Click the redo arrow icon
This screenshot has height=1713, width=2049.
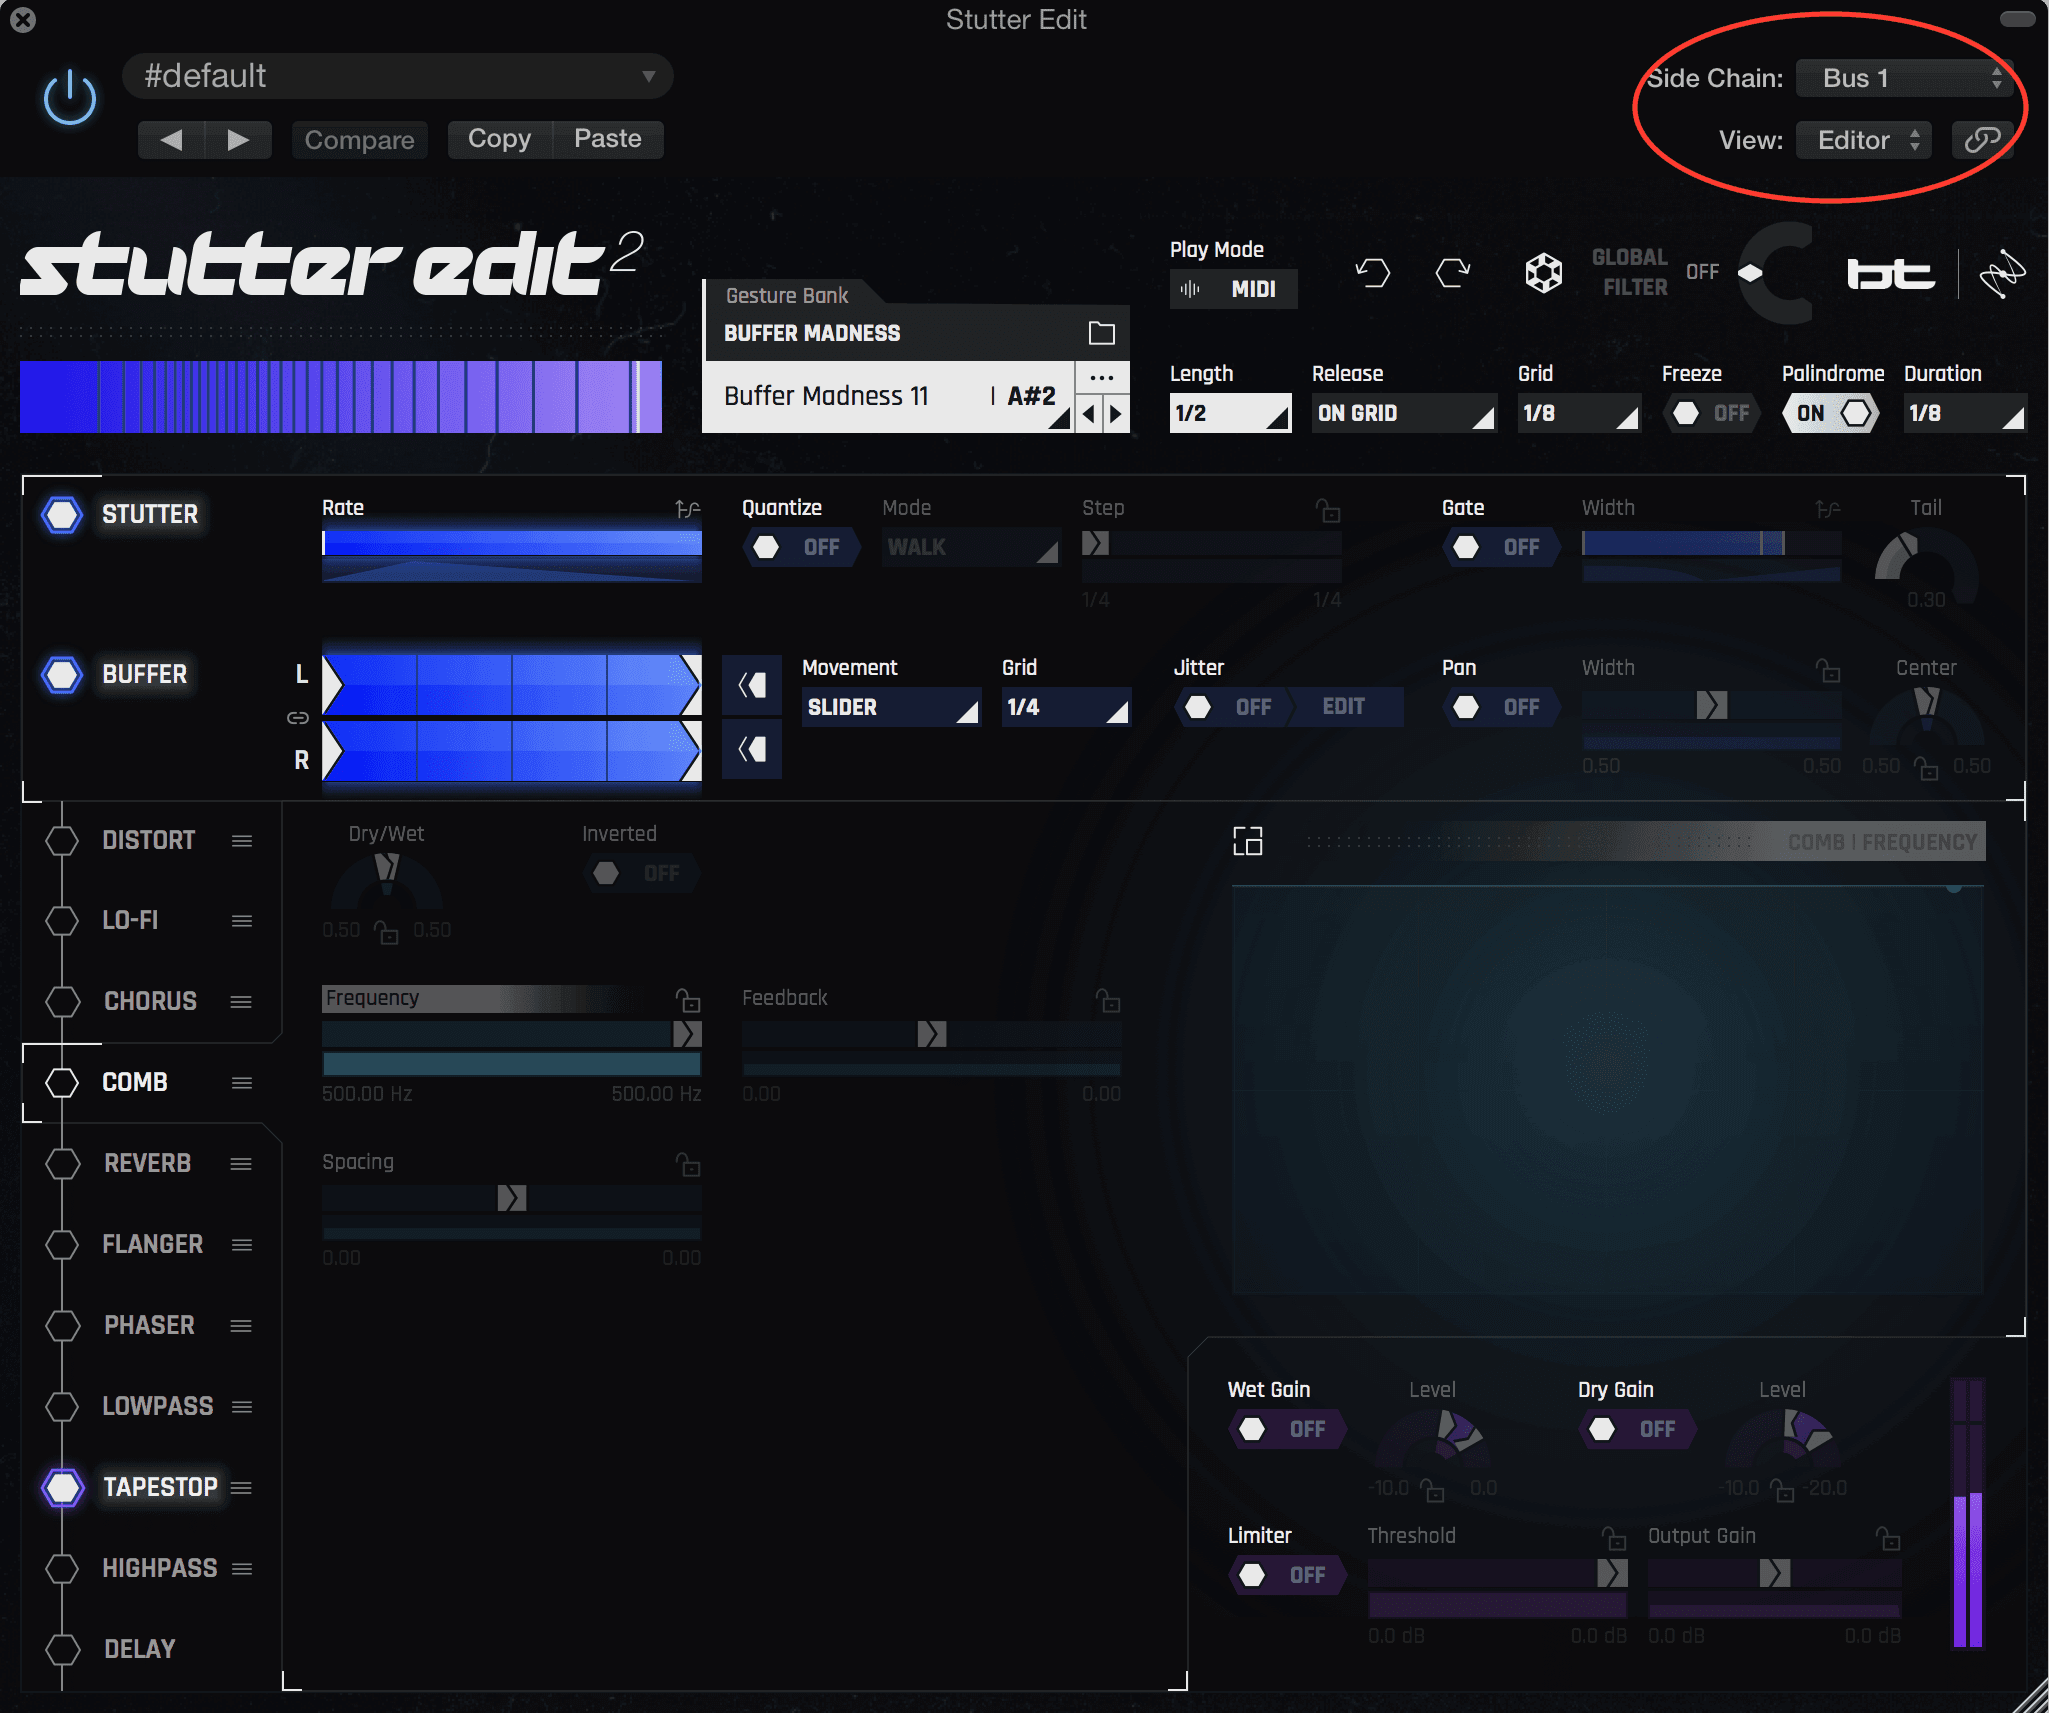pos(1453,272)
